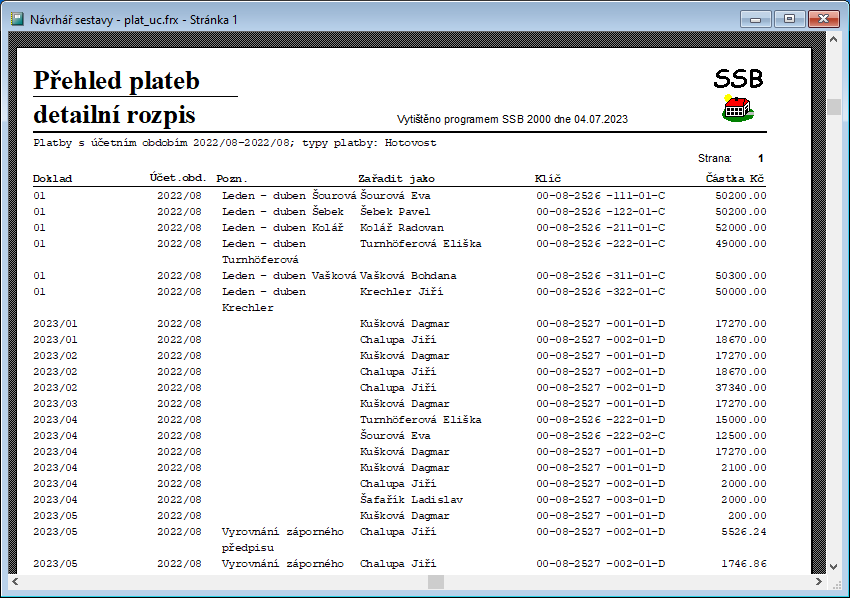The height and width of the screenshot is (598, 850).
Task: Click the 'Klíč' column header
Action: tap(548, 179)
